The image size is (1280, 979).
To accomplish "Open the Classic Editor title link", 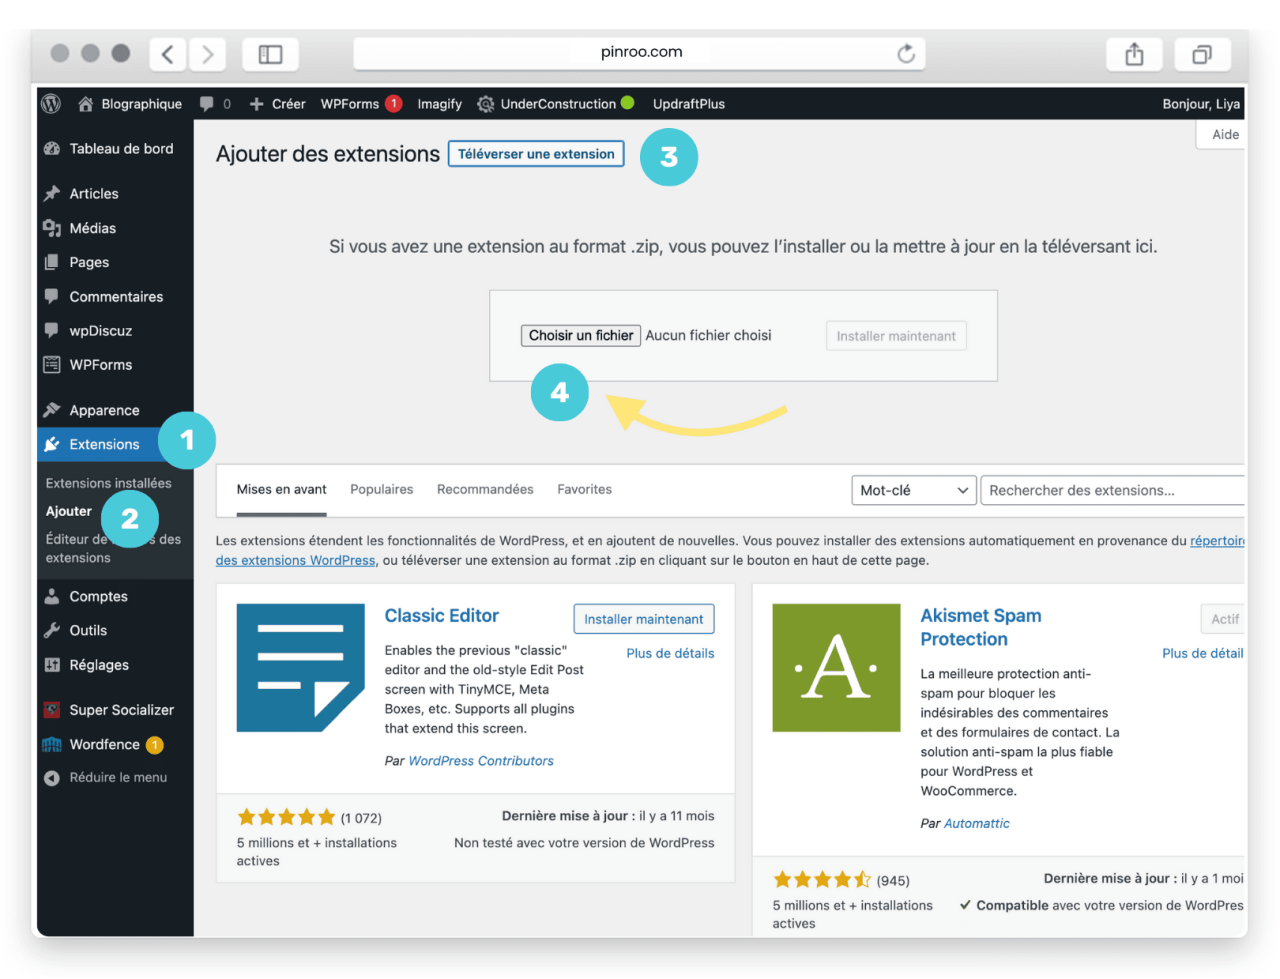I will (442, 616).
